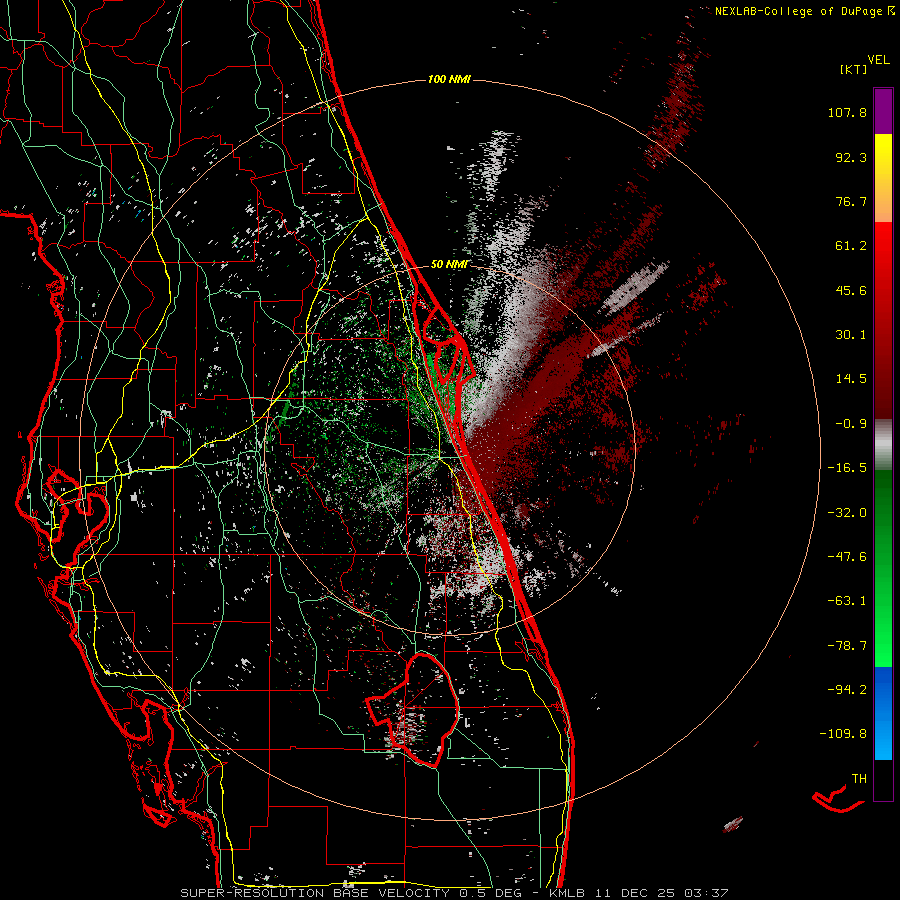
Task: Click the -109.8 velocity scale value
Action: click(x=844, y=734)
